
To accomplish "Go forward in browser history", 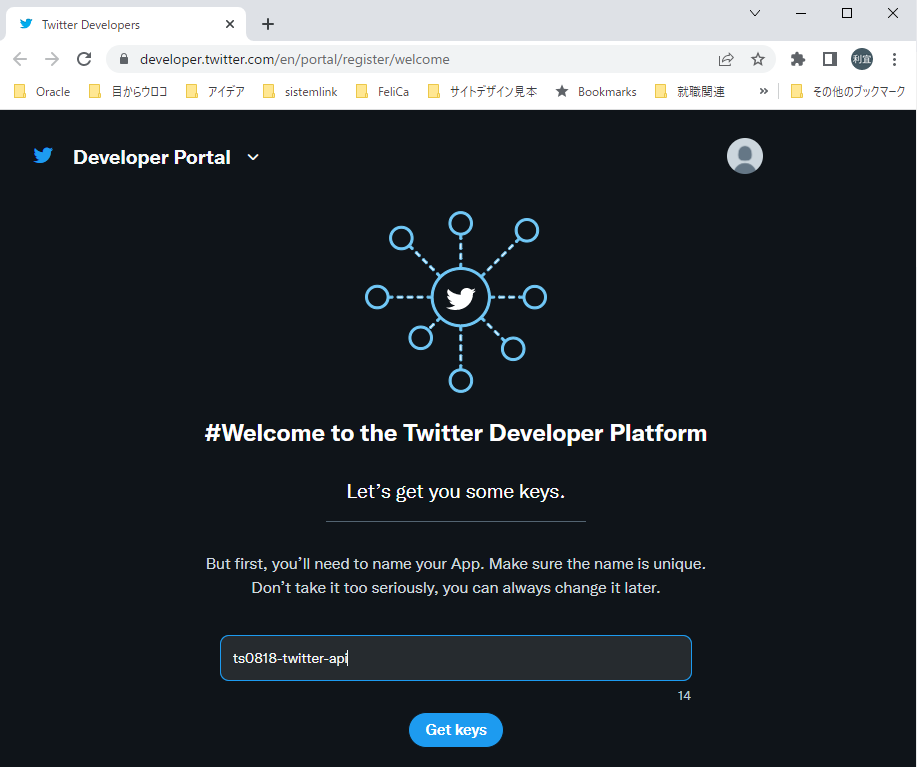I will click(x=52, y=59).
